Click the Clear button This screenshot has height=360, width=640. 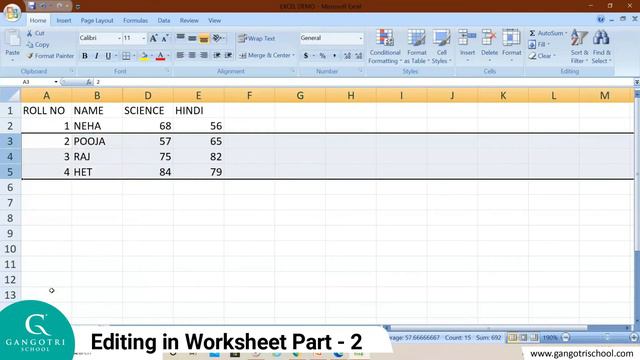542,56
